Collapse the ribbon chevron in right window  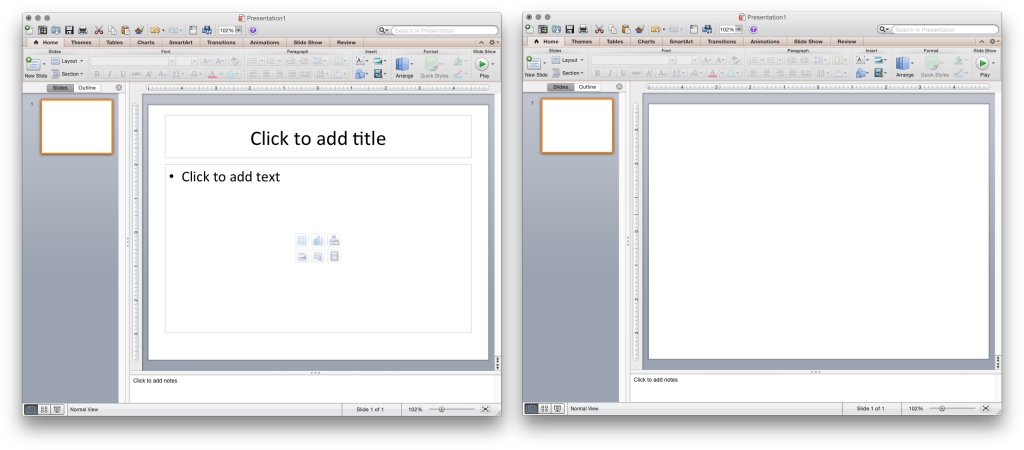tap(982, 42)
